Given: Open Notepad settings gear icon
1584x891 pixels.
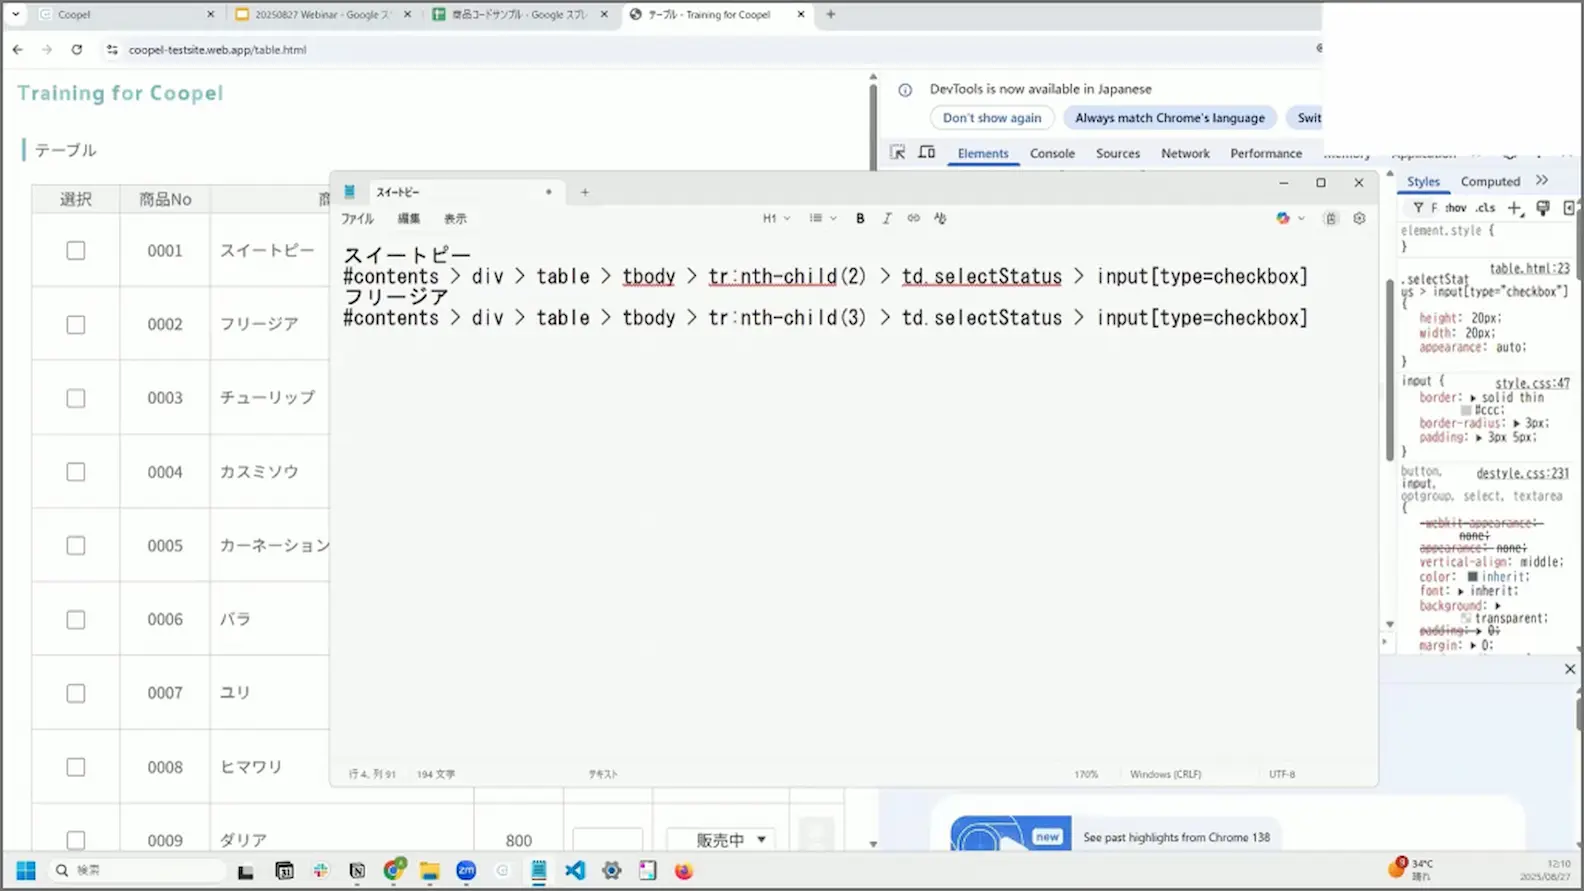Looking at the screenshot, I should pos(1359,218).
